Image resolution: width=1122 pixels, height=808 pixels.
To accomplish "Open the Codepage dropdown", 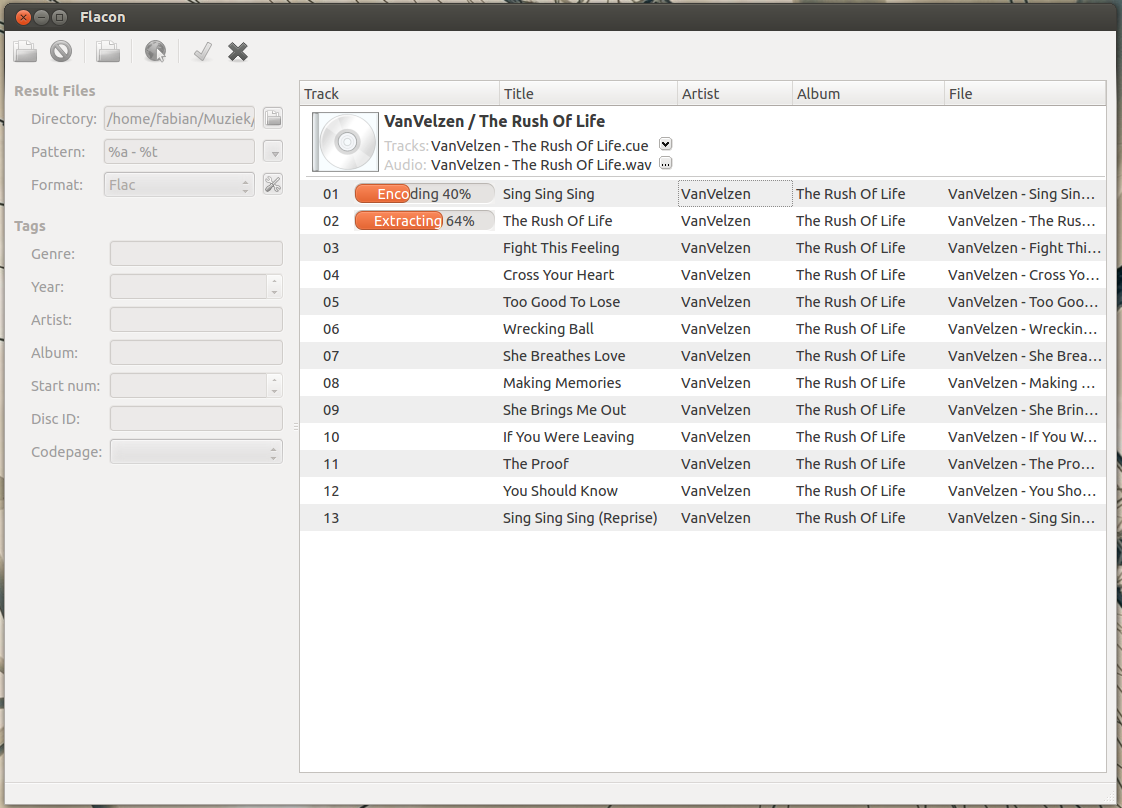I will click(x=196, y=452).
